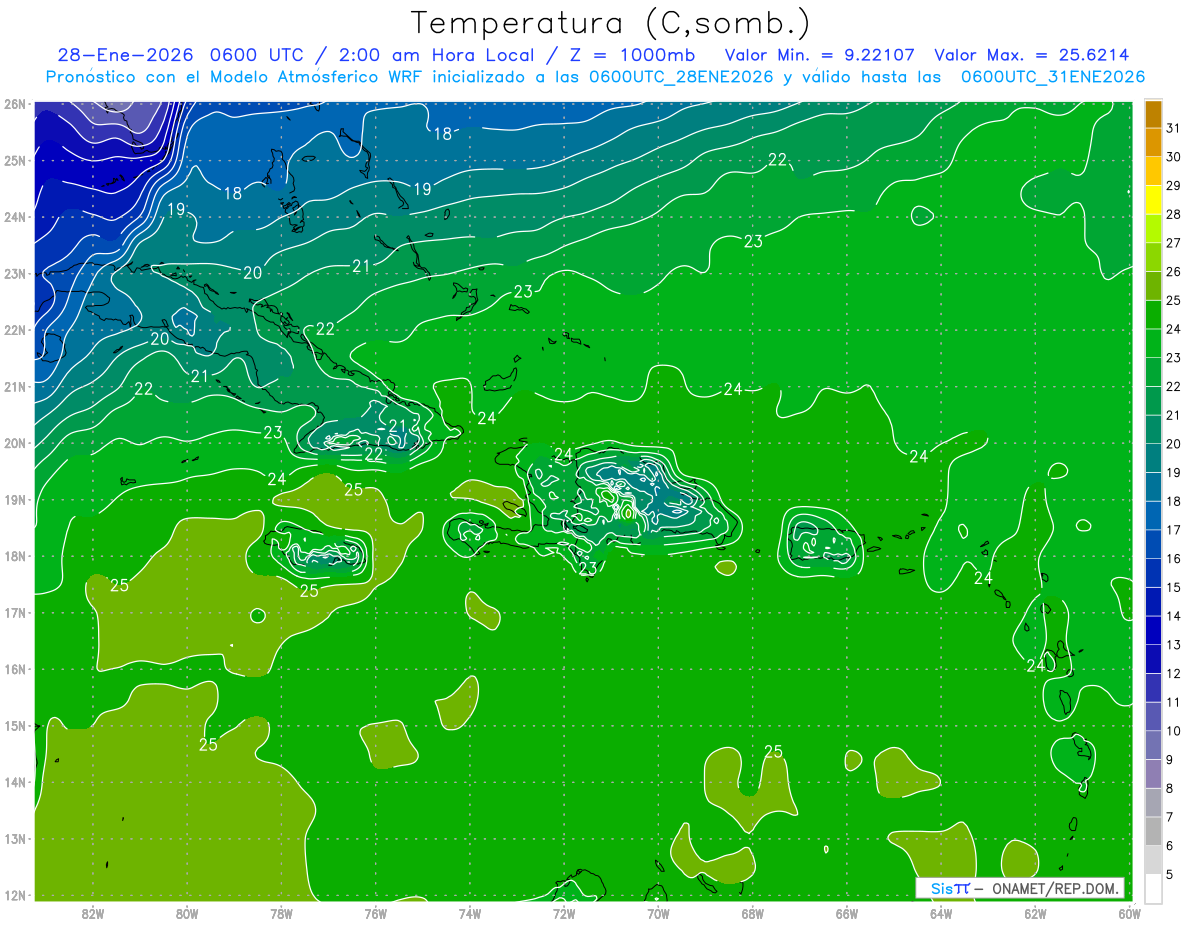The height and width of the screenshot is (927, 1200).
Task: Click the legend value 28
Action: point(1173,214)
